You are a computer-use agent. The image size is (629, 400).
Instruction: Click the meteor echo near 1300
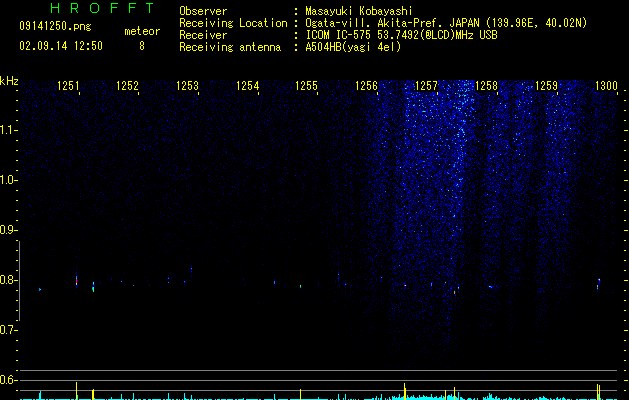pos(599,284)
